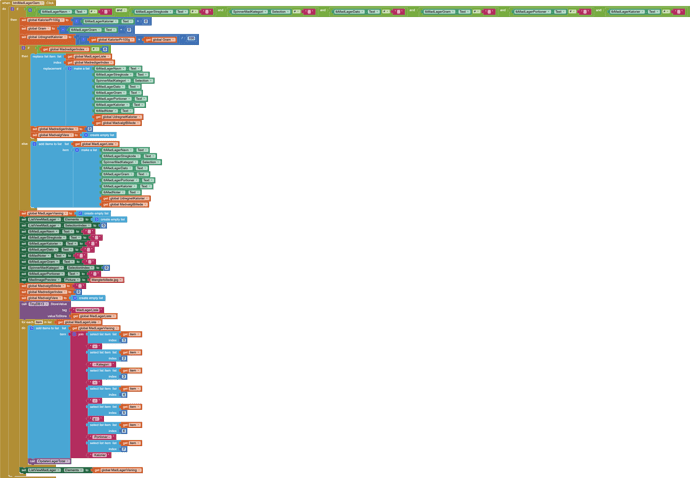Click mutator icon on ListViewMadLager.Elements' create empty list
This screenshot has width=690, height=478.
point(97,220)
